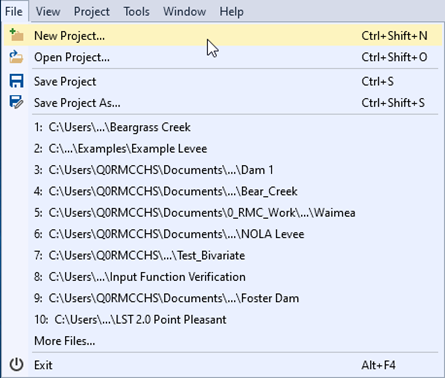
Task: Open recent project Example Levee
Action: [223, 149]
